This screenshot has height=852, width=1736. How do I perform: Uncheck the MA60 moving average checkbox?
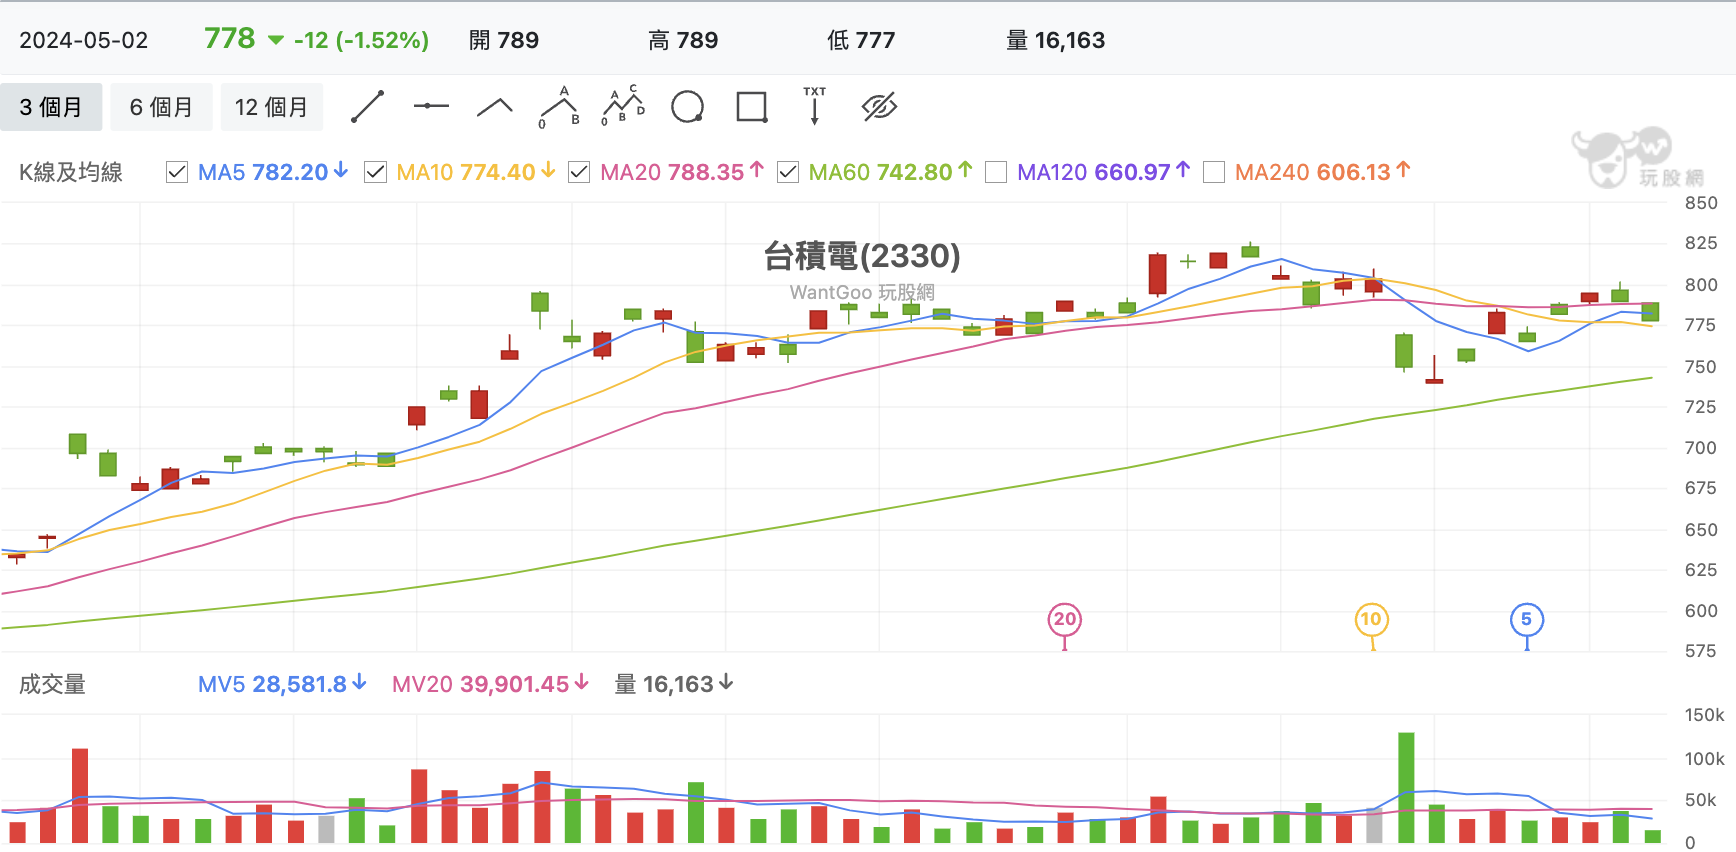pos(788,172)
